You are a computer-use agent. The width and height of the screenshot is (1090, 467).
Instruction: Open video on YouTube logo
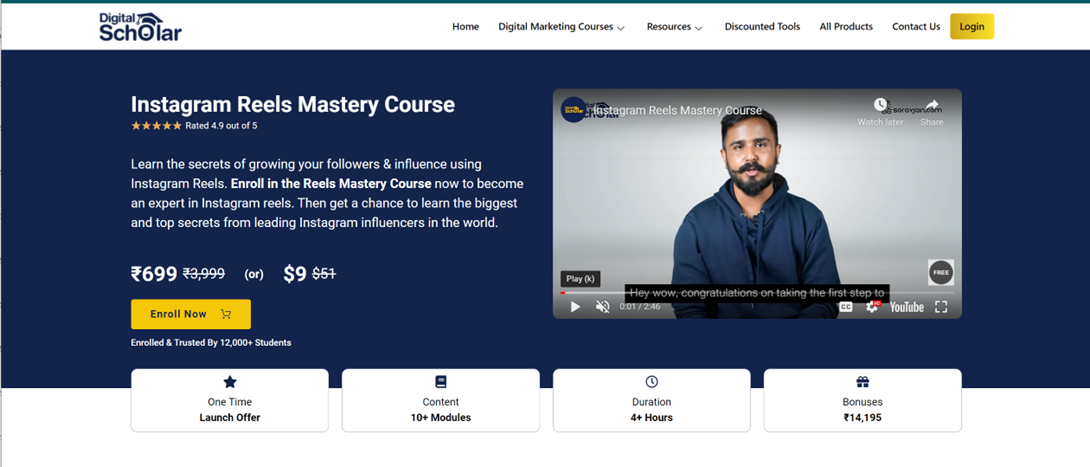[906, 306]
